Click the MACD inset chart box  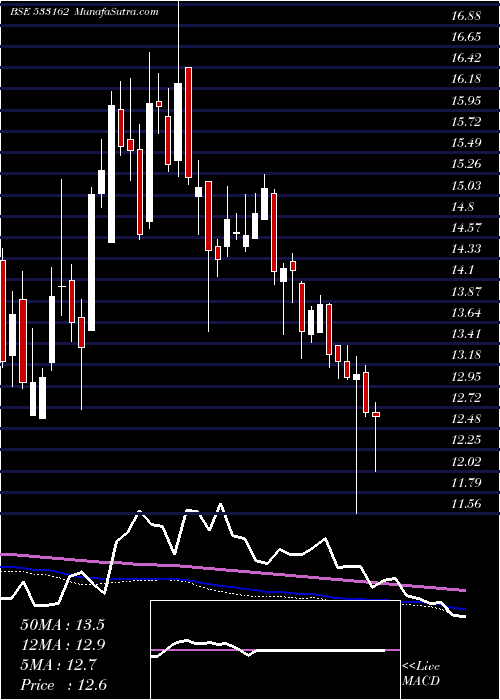275,650
